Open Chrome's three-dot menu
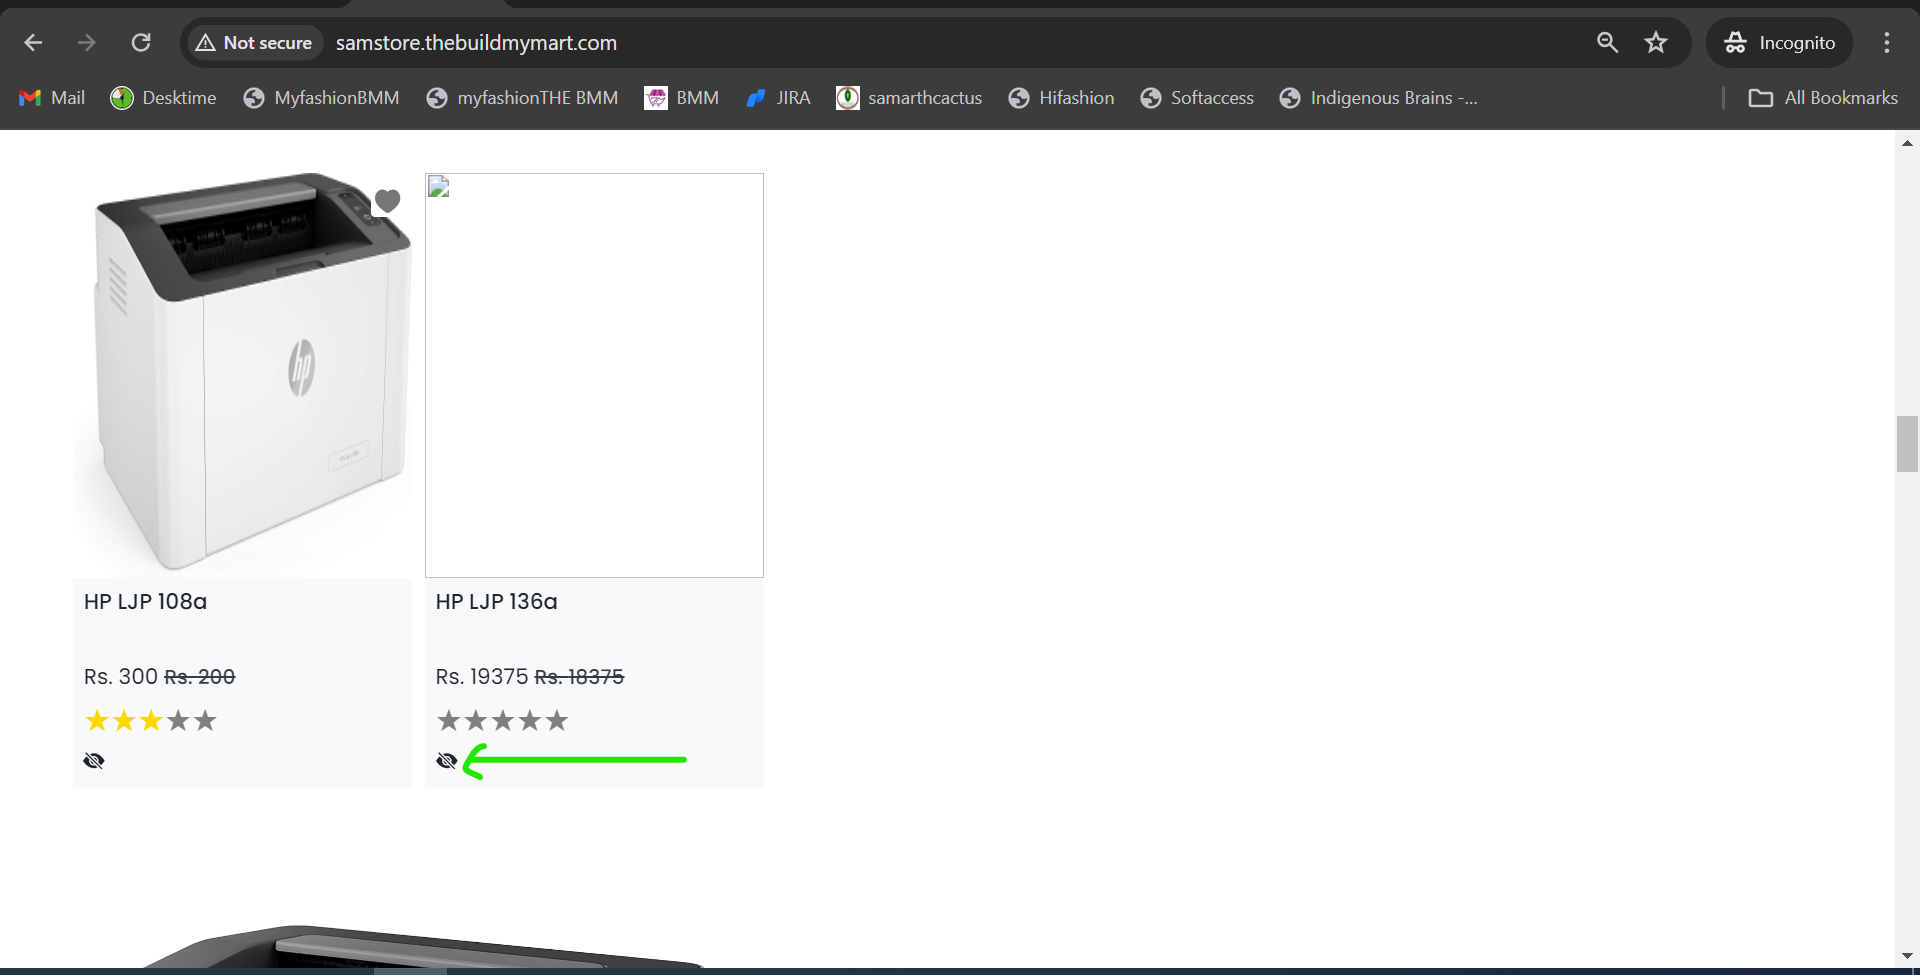The width and height of the screenshot is (1920, 975). (1887, 42)
